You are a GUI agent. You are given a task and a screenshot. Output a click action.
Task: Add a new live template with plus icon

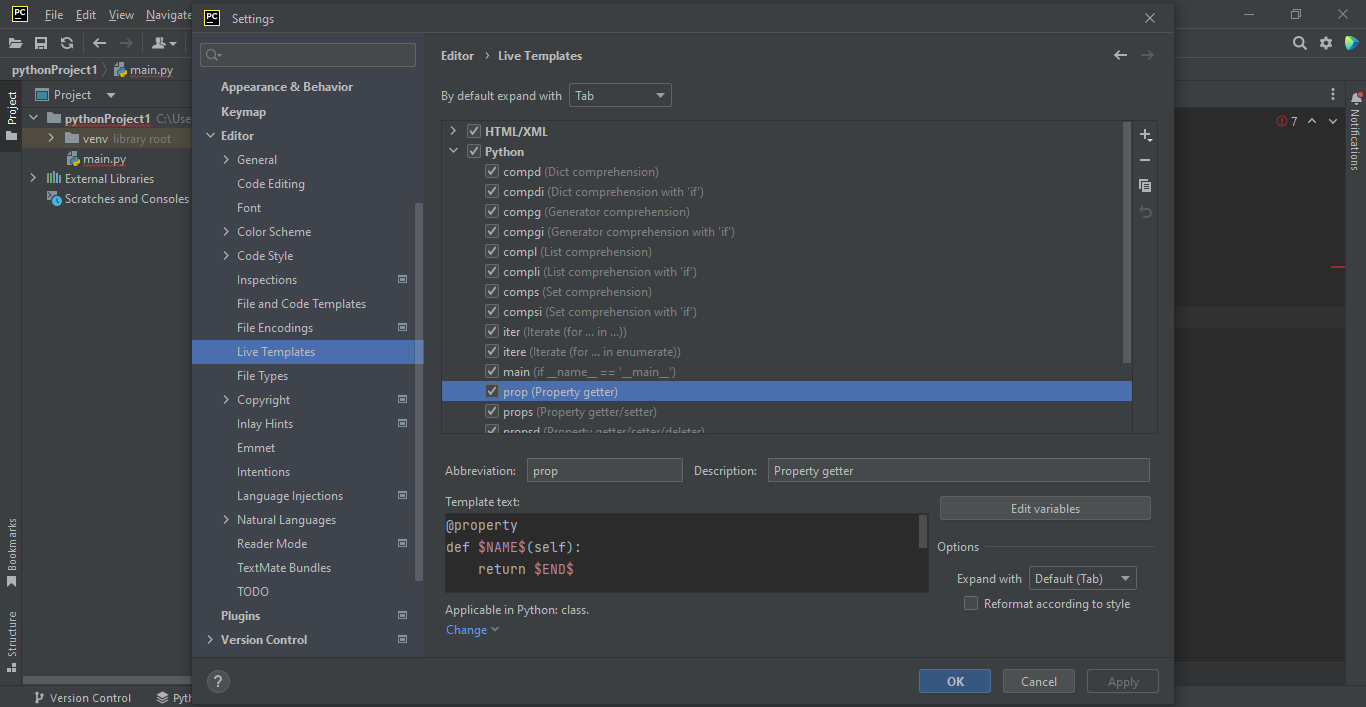[1145, 134]
